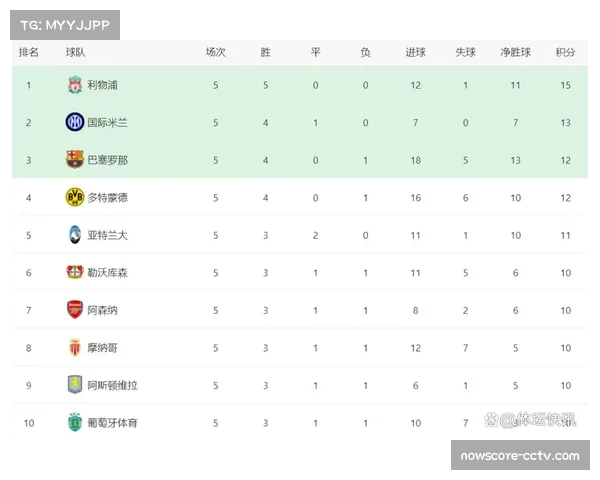Viewport: 600px width, 480px height.
Task: Select the 葡萄牙体育 team name
Action: pyautogui.click(x=113, y=423)
